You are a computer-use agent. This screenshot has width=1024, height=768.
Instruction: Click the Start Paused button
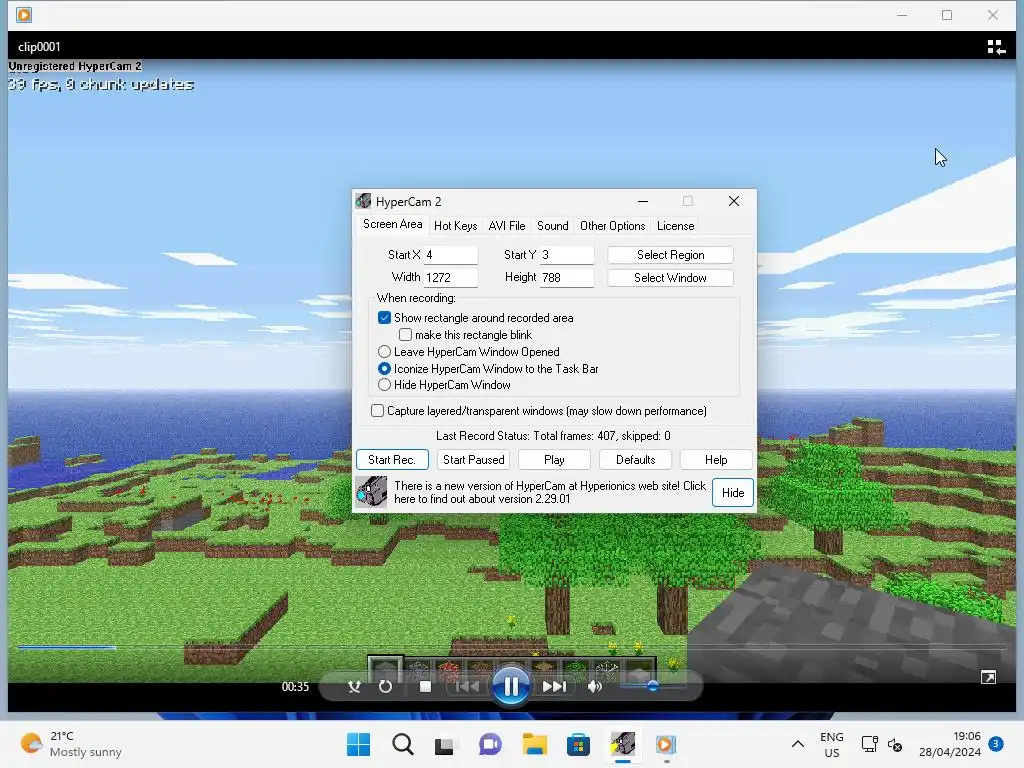(473, 460)
